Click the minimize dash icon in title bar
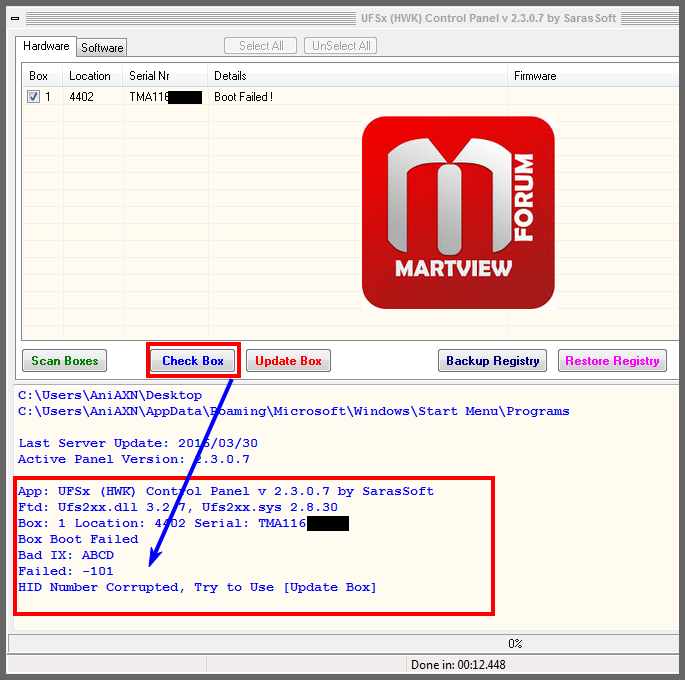Screen dimensions: 685x680 point(15,18)
